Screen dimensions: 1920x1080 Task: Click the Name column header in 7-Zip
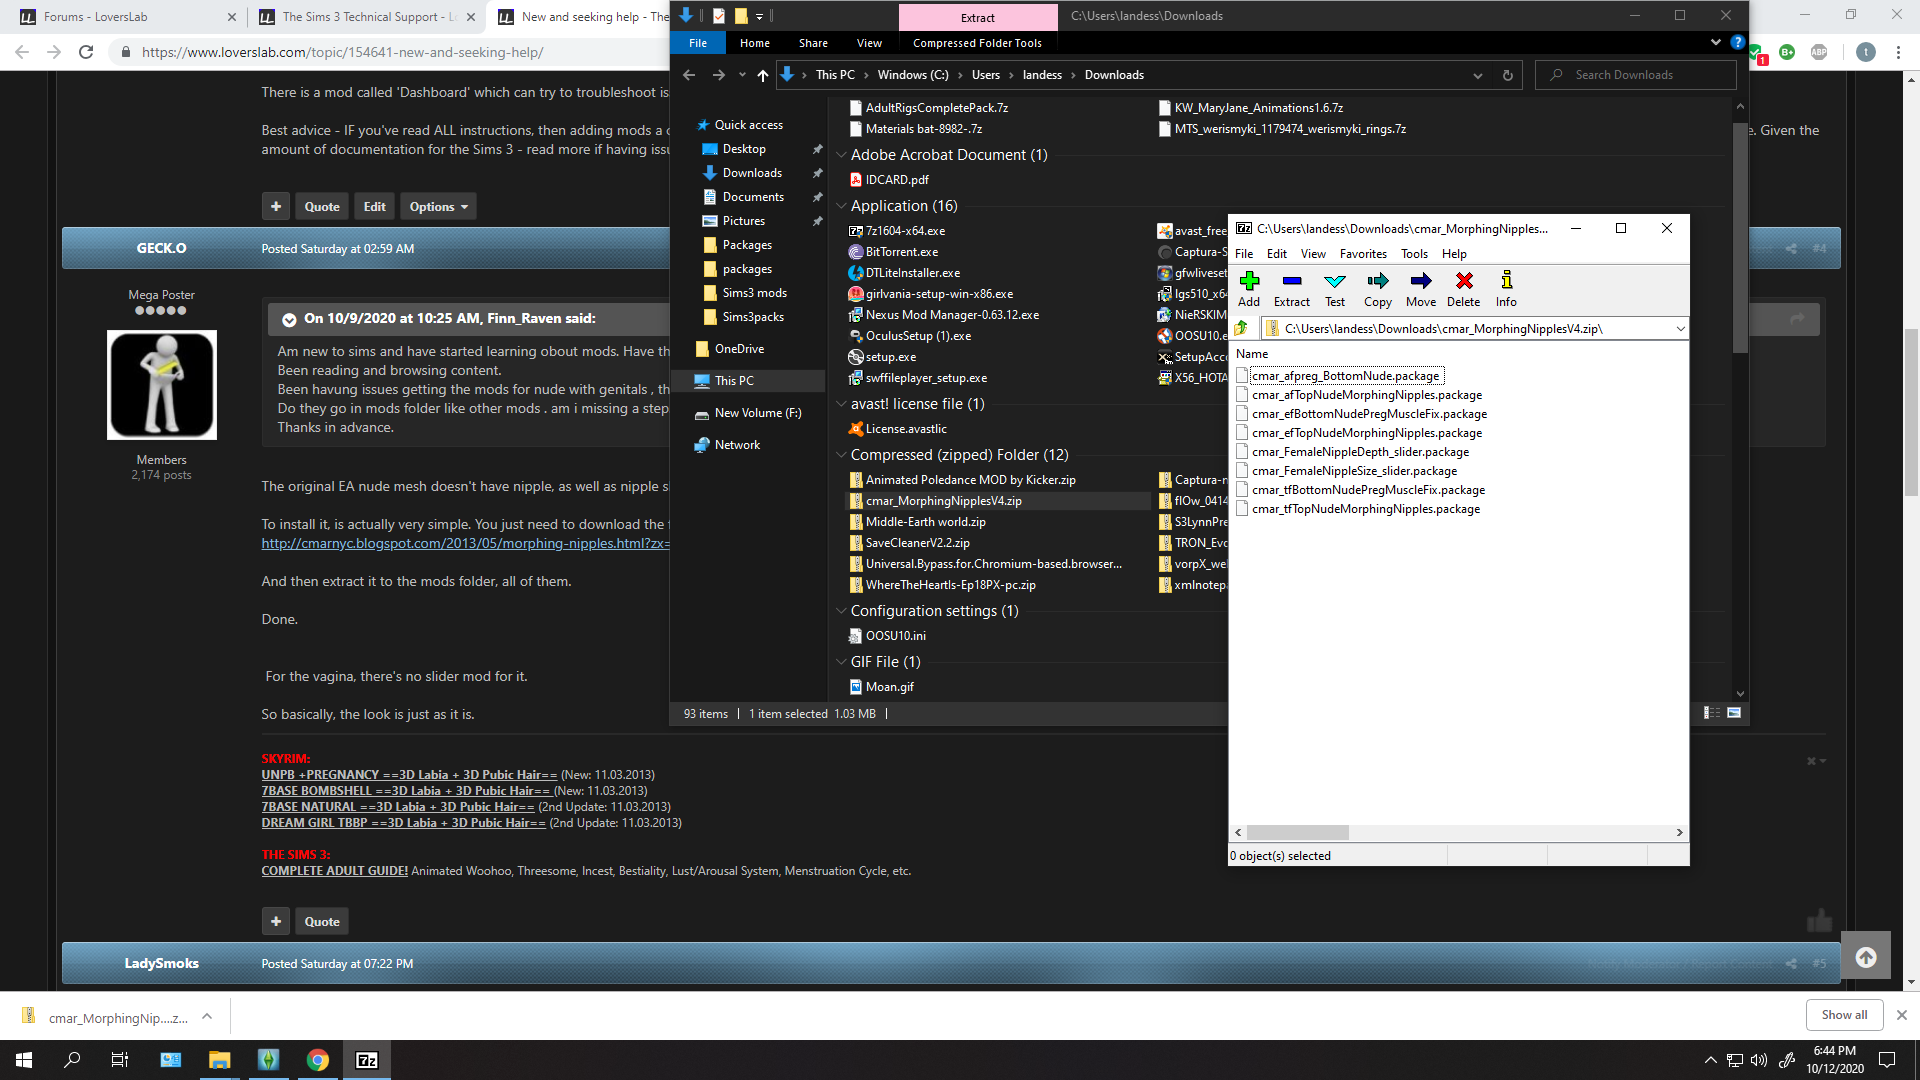(1252, 354)
